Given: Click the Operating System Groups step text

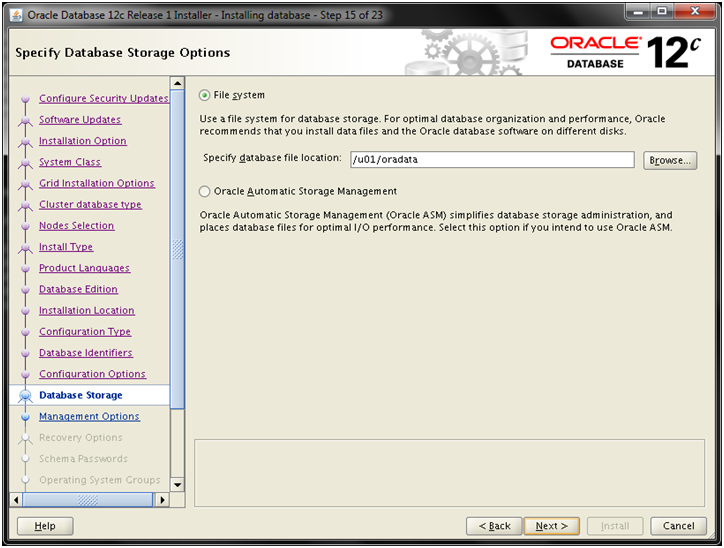Looking at the screenshot, I should (x=100, y=480).
